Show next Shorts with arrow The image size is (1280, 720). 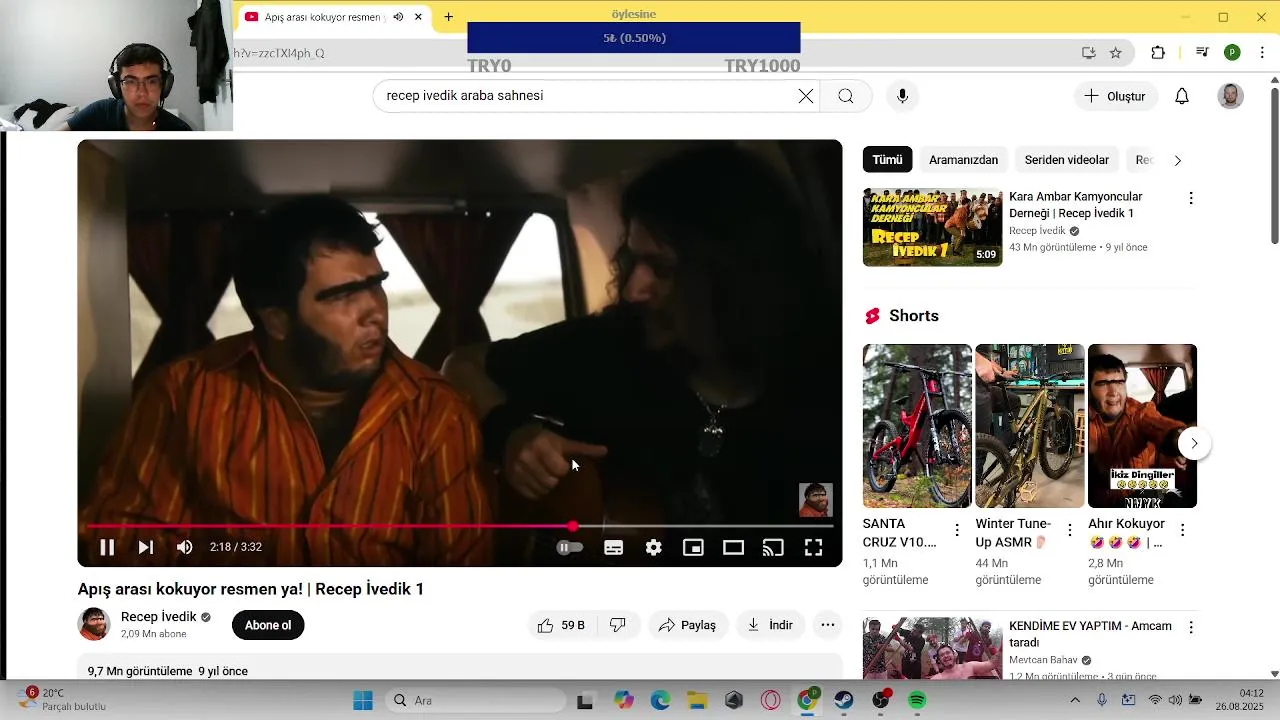pos(1194,443)
